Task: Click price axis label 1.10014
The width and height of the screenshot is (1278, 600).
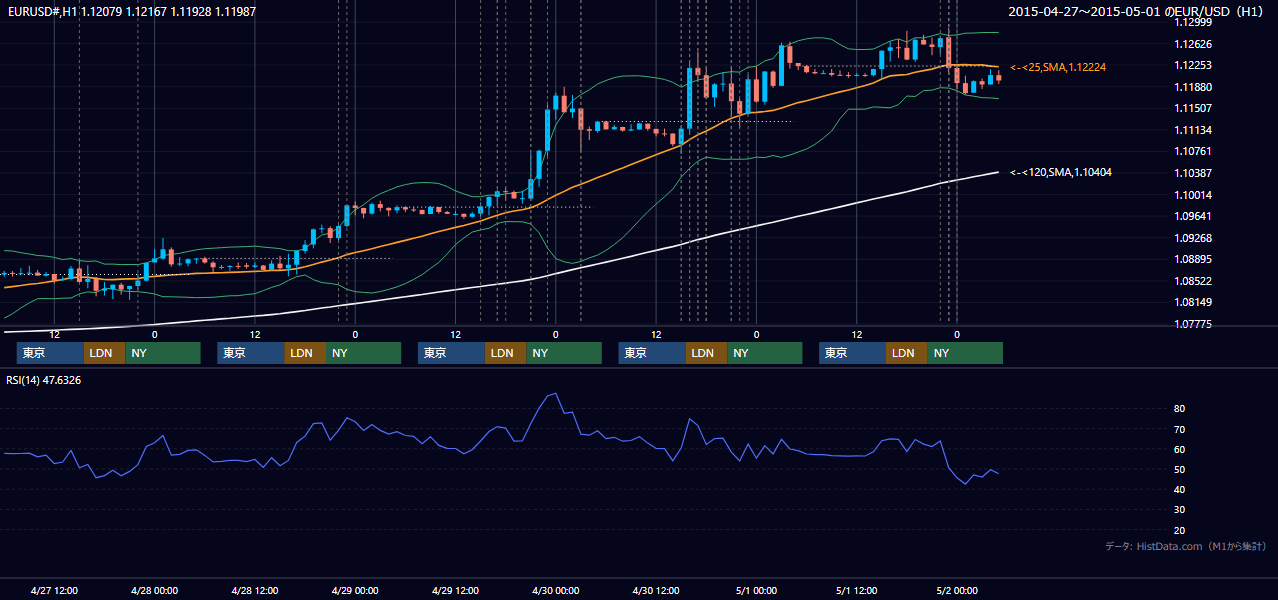Action: click(x=1193, y=195)
